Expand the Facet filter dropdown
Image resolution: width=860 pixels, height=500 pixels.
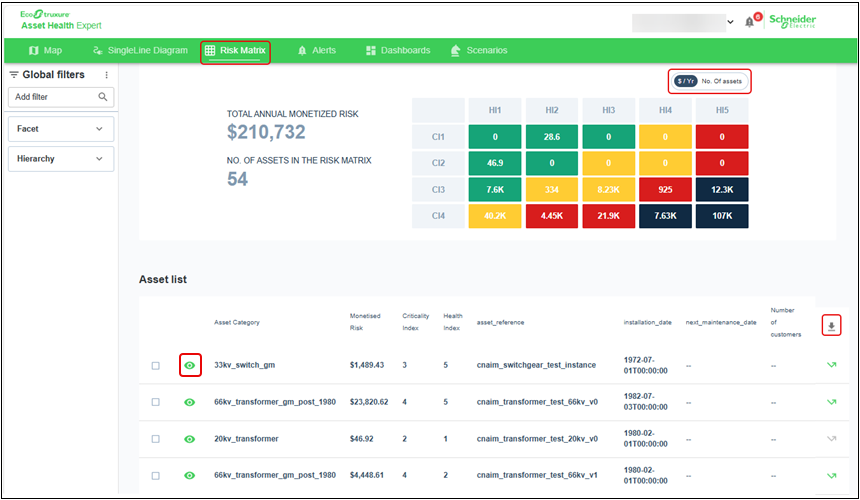[60, 129]
